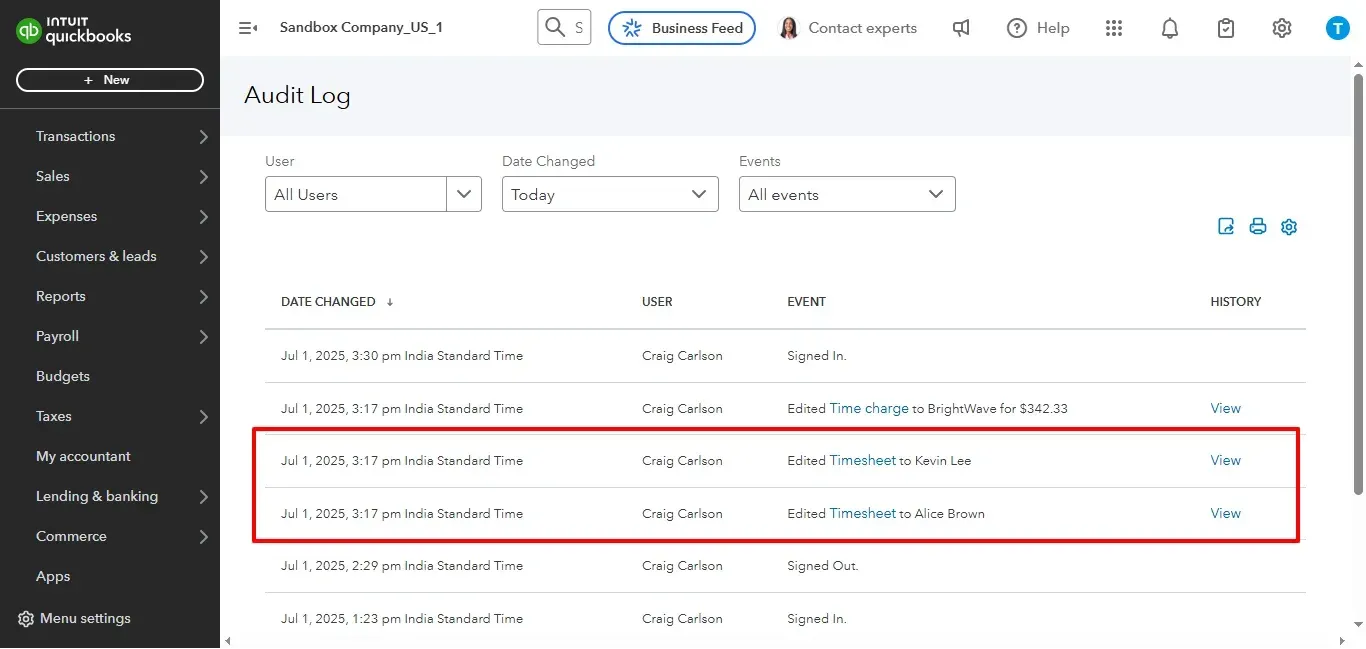Open the notifications bell
The height and width of the screenshot is (649, 1366).
point(1170,28)
